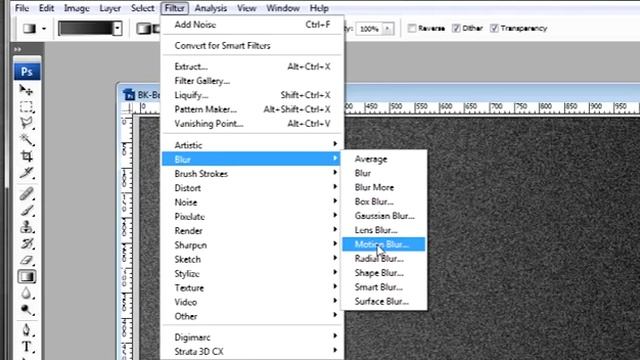
Task: Select the Eraser tool
Action: click(27, 260)
